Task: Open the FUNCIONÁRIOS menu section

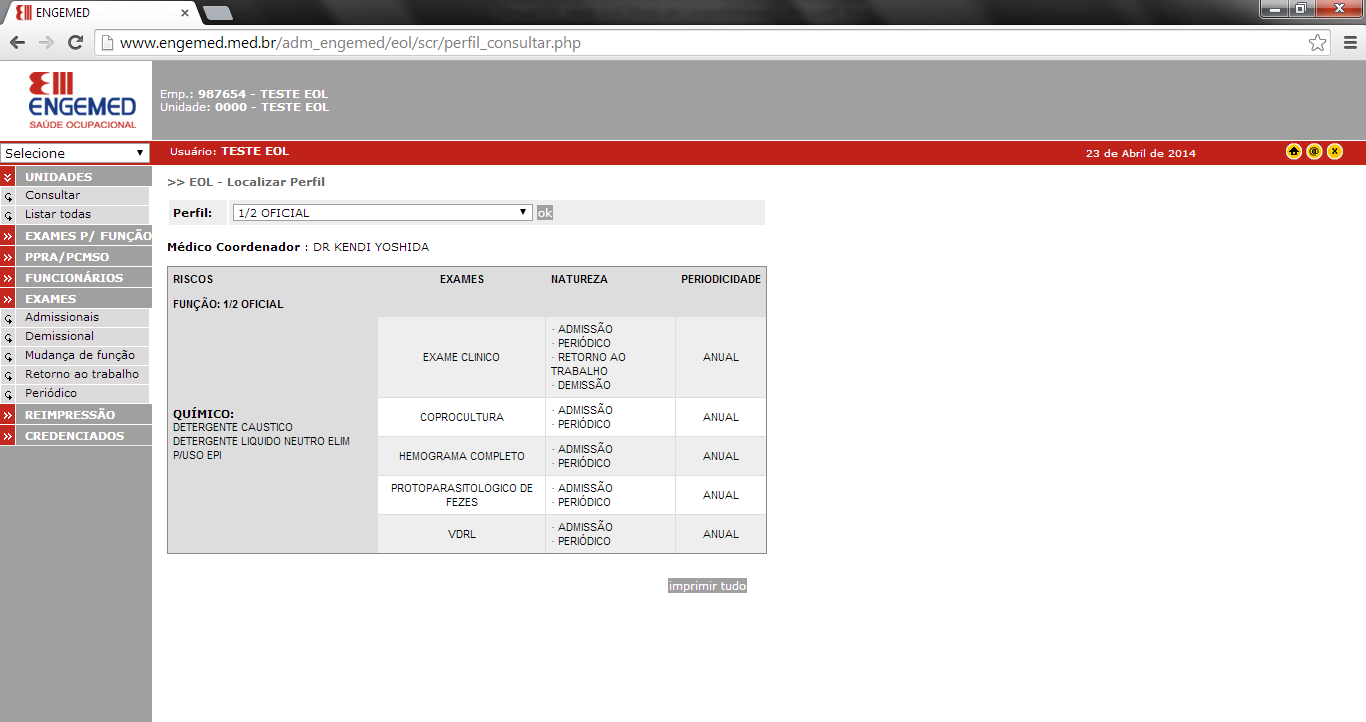Action: tap(74, 278)
